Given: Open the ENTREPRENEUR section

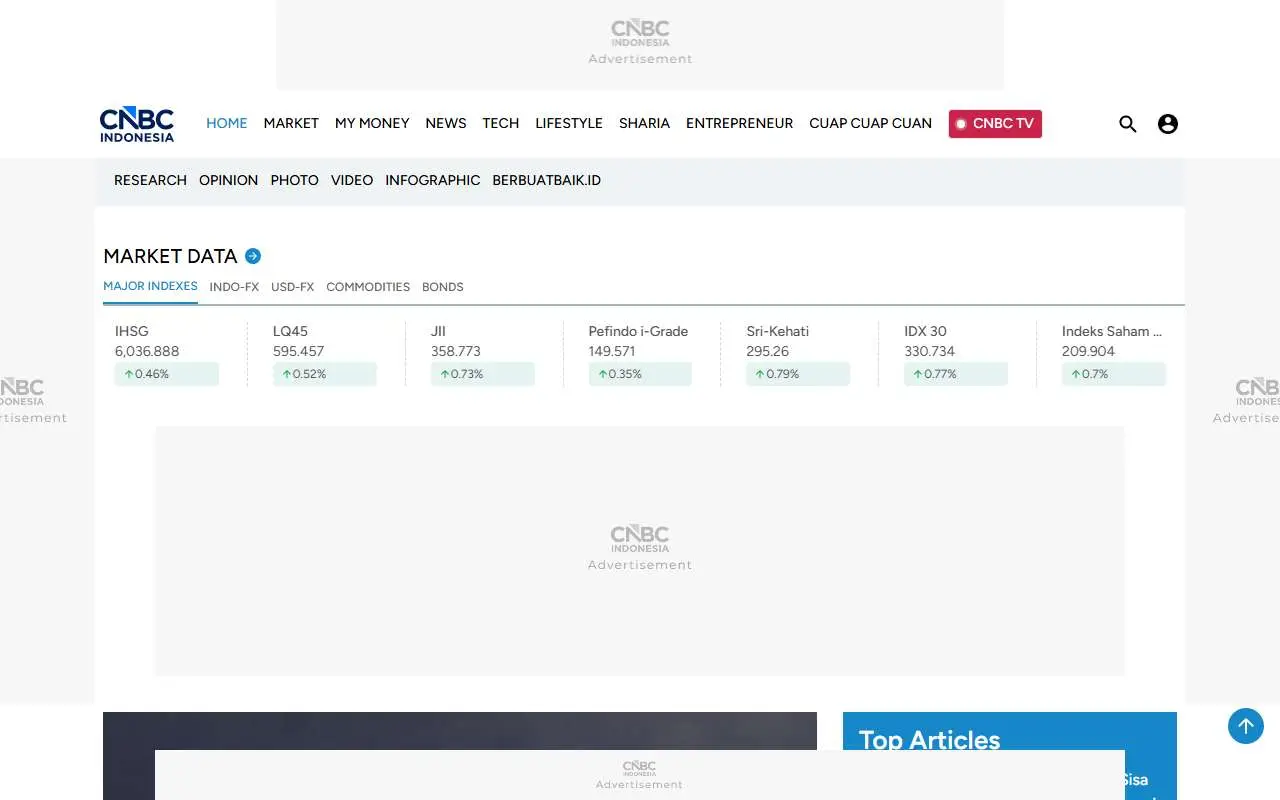Looking at the screenshot, I should coord(739,123).
